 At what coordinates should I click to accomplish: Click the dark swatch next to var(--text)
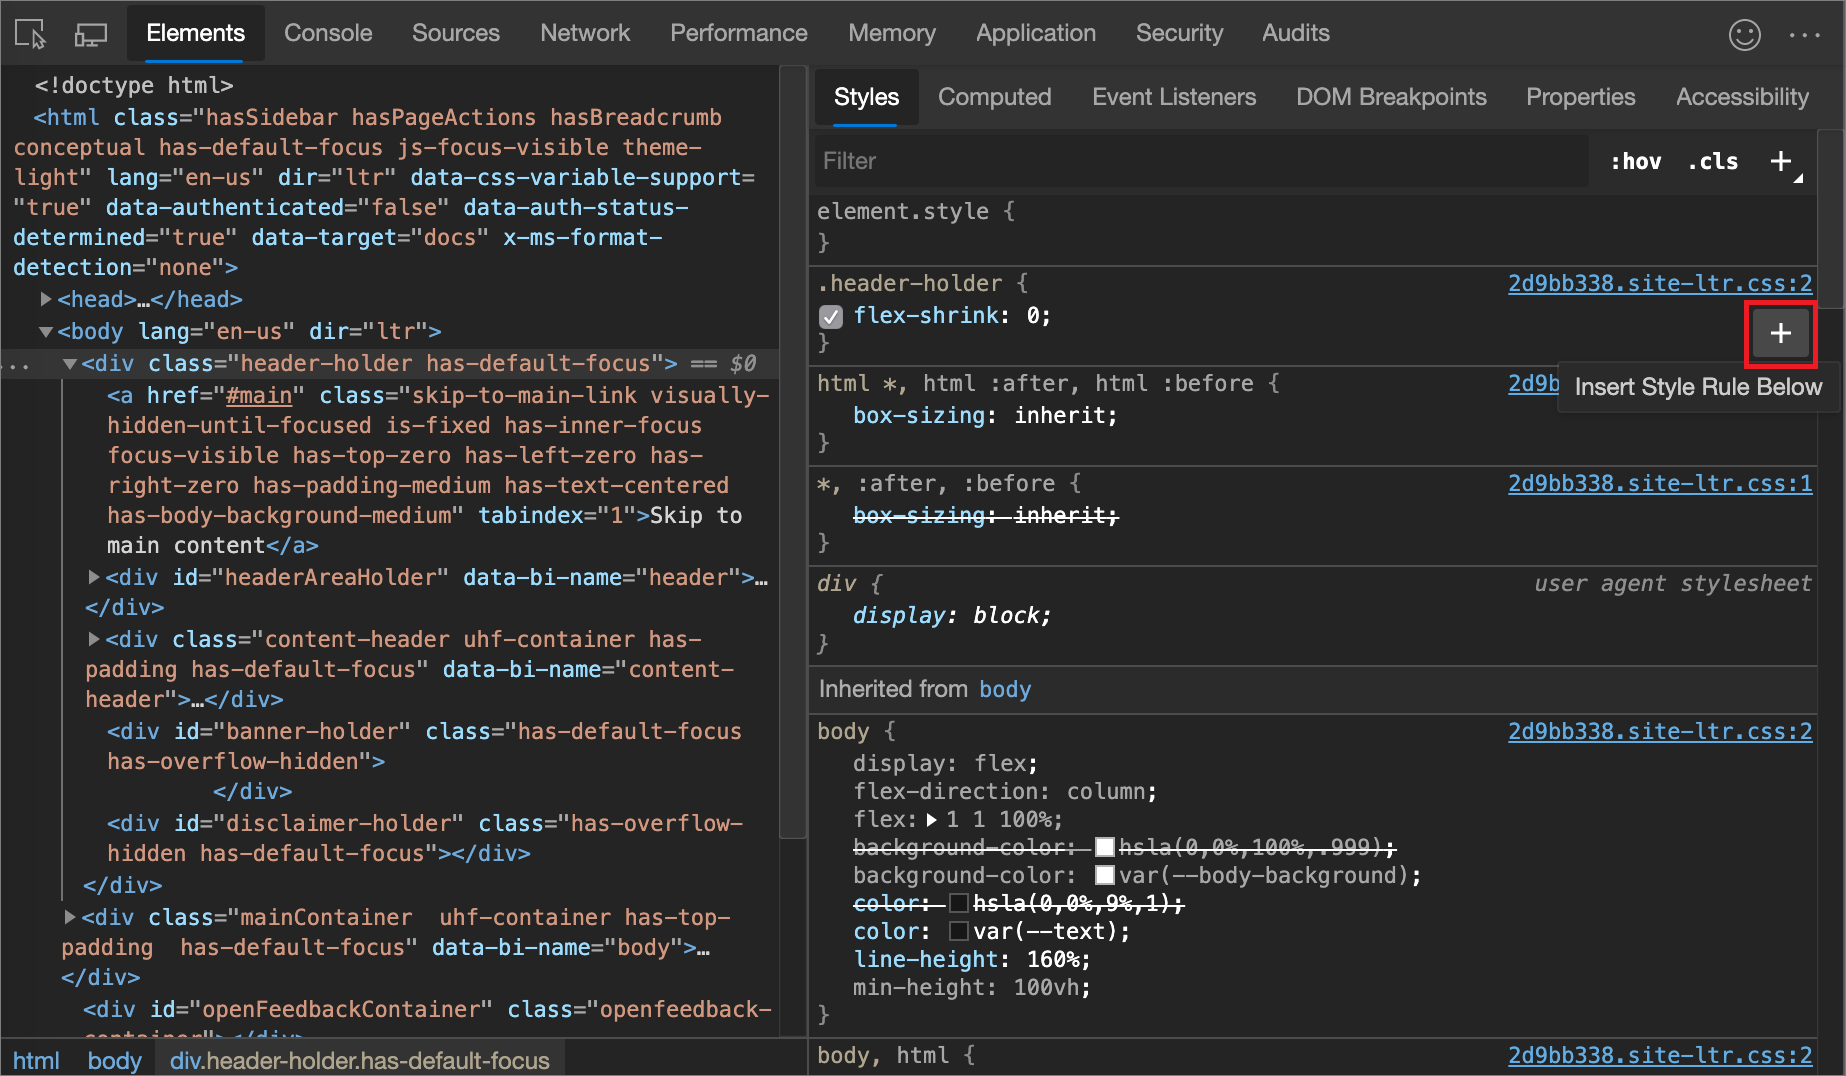click(959, 932)
